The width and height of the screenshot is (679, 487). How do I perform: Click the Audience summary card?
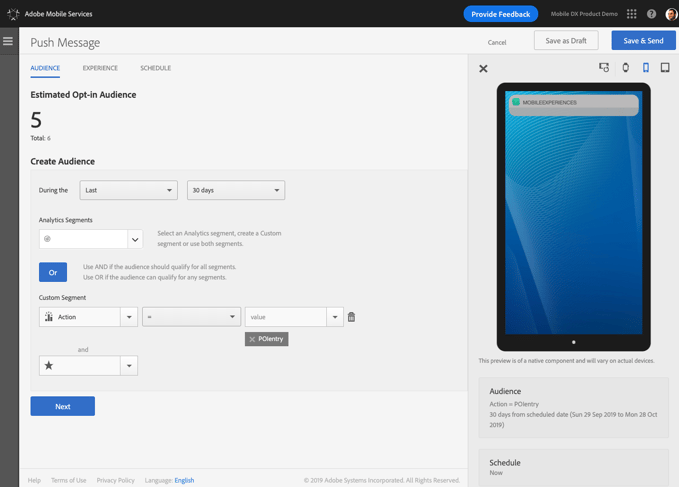[x=574, y=407]
